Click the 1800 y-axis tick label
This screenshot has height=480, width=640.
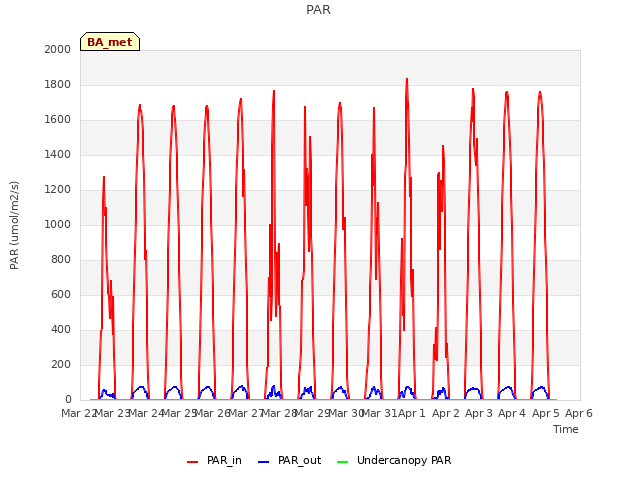pyautogui.click(x=58, y=84)
